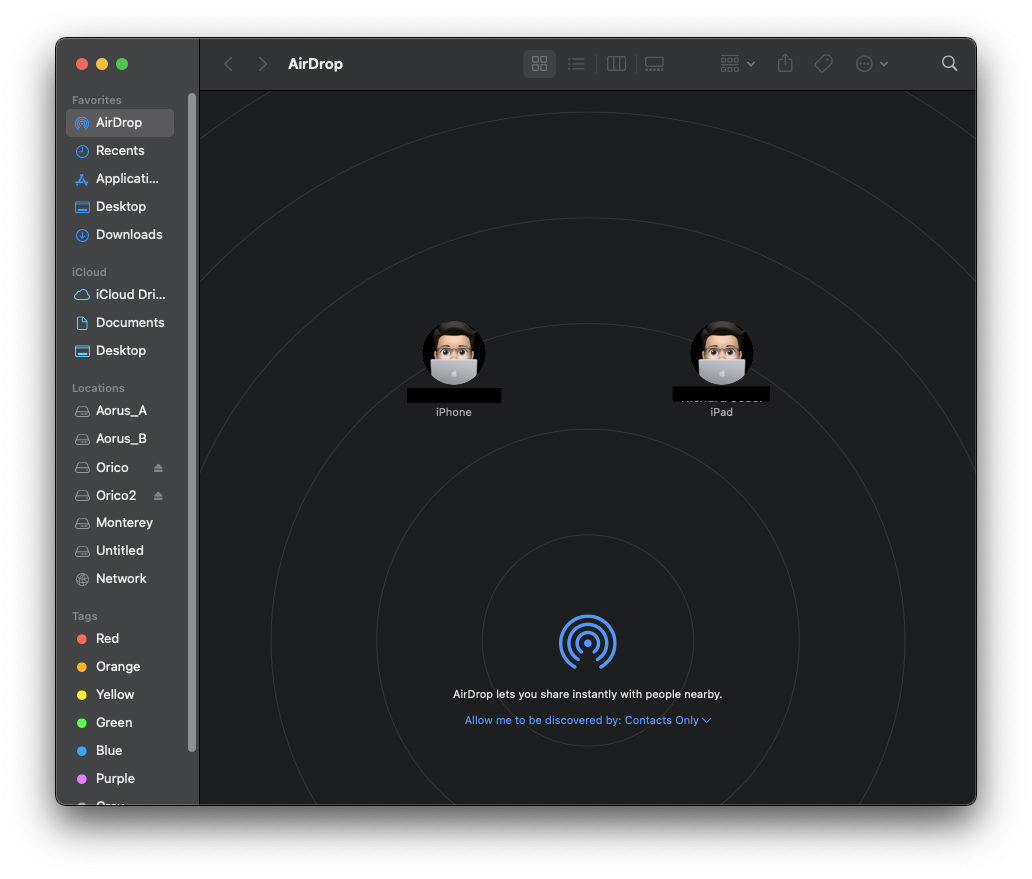
Task: Open Downloads in the sidebar
Action: pos(128,235)
